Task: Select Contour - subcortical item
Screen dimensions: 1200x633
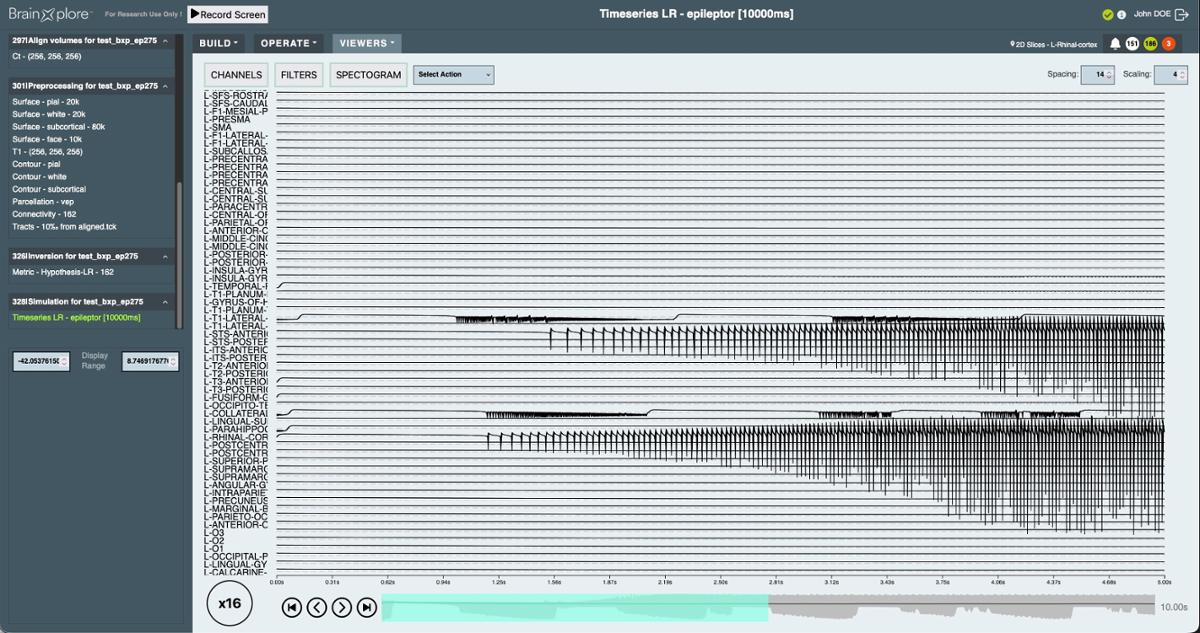Action: pyautogui.click(x=49, y=189)
